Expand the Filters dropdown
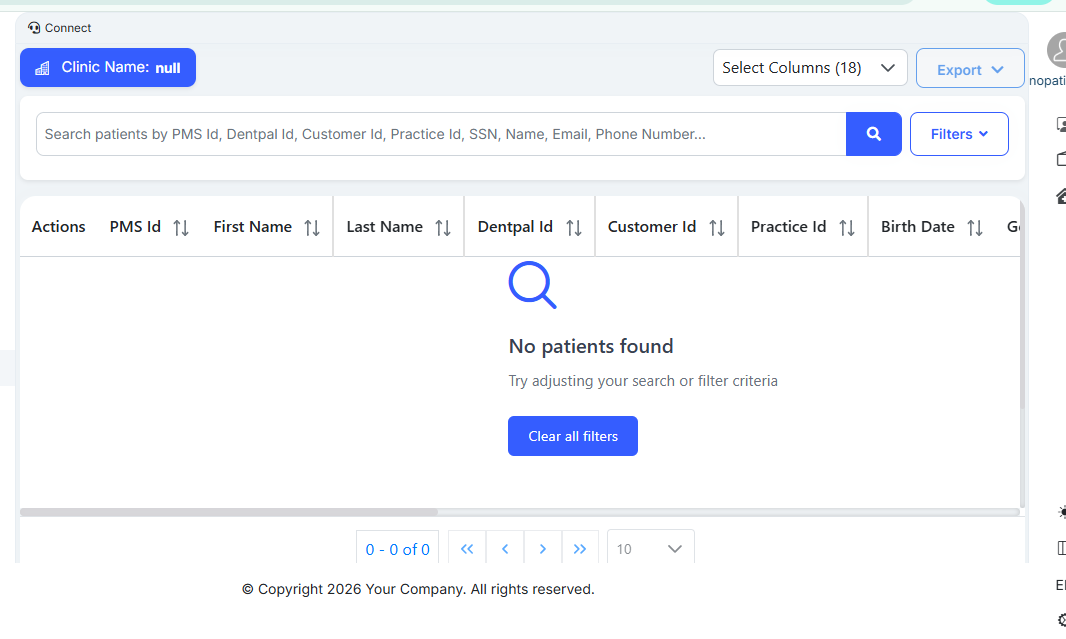This screenshot has height=639, width=1066. tap(958, 134)
